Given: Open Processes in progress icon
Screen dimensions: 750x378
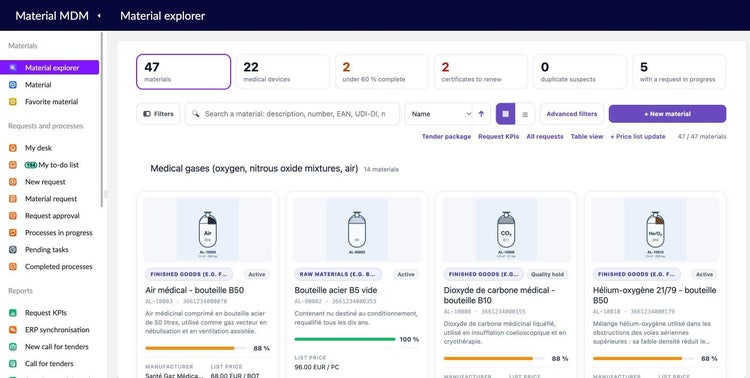Looking at the screenshot, I should (13, 233).
